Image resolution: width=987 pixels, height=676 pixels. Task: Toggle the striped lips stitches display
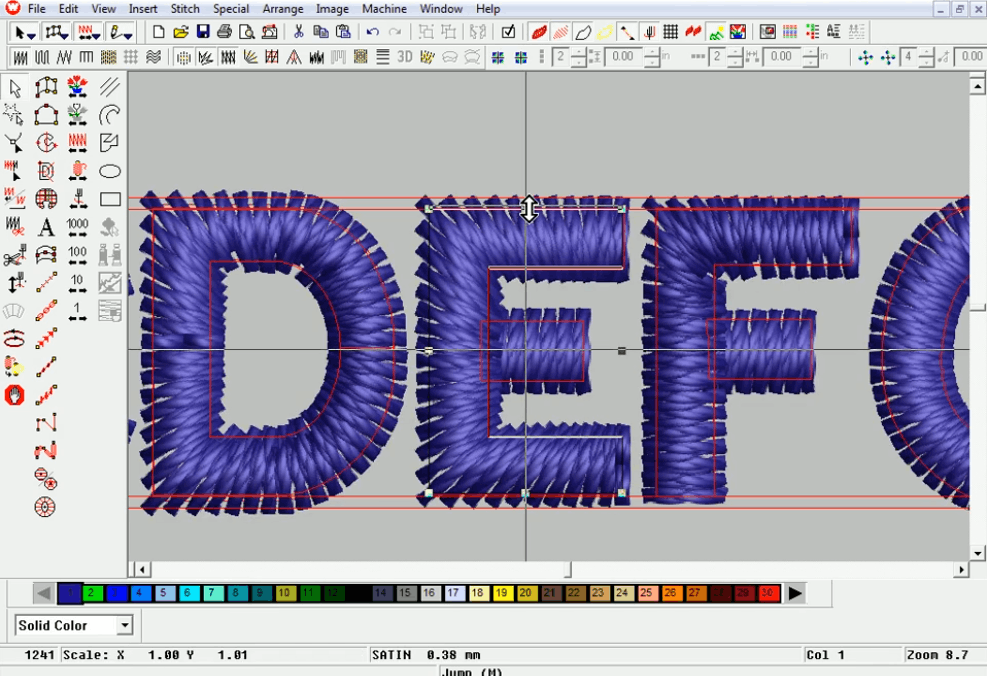tap(561, 31)
